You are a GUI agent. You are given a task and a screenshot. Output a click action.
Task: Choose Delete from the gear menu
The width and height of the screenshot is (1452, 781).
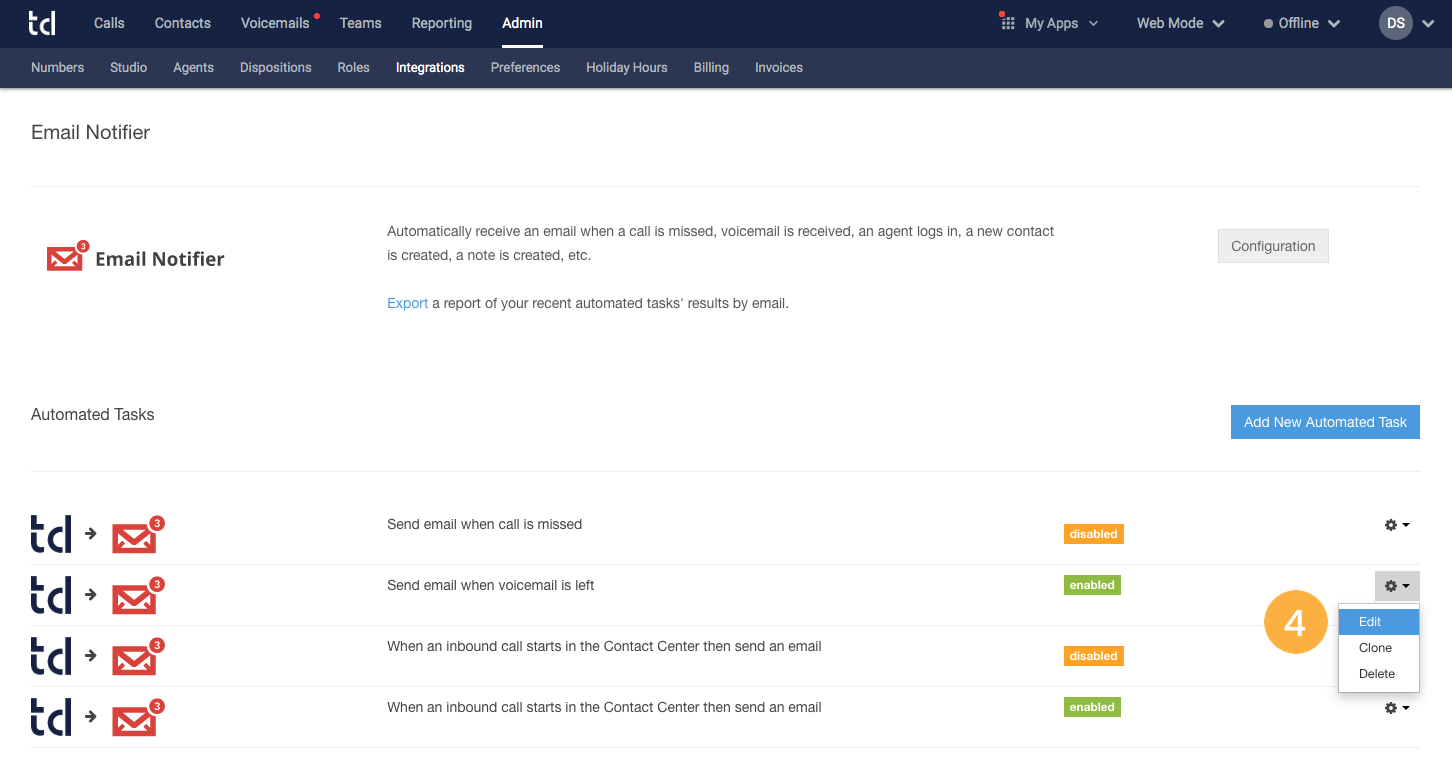click(x=1379, y=674)
